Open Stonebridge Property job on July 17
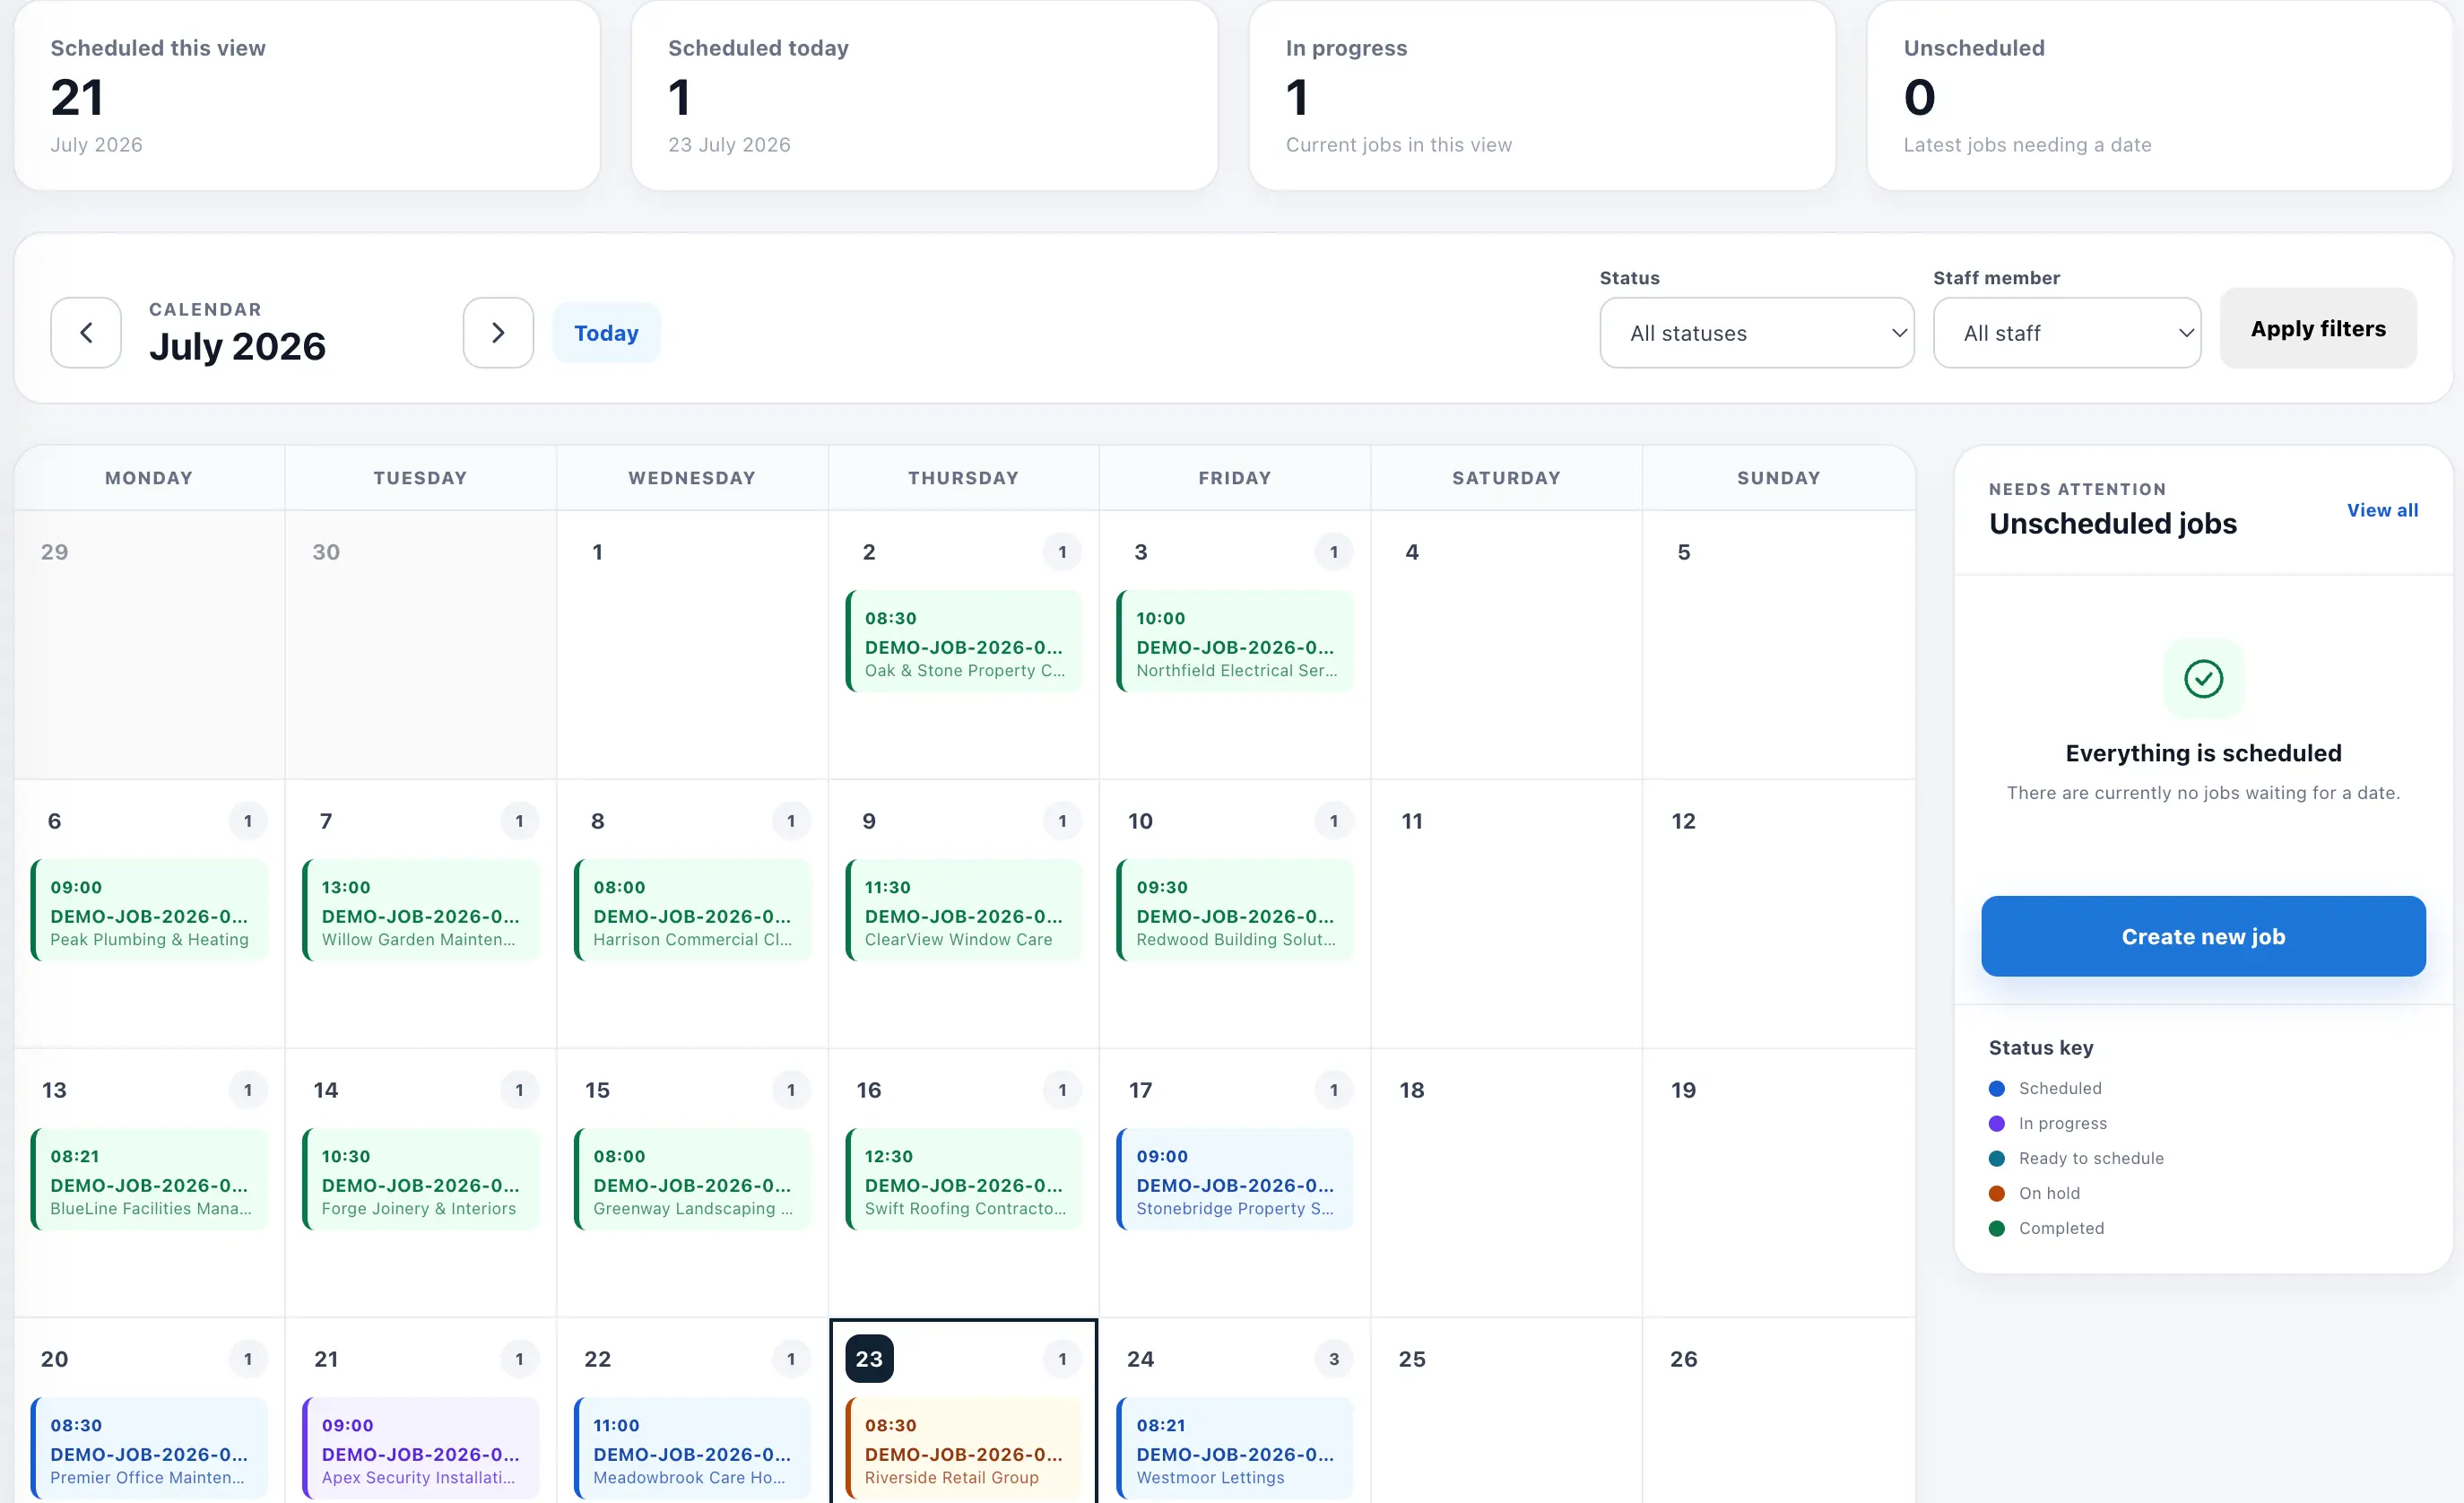 click(1235, 1180)
